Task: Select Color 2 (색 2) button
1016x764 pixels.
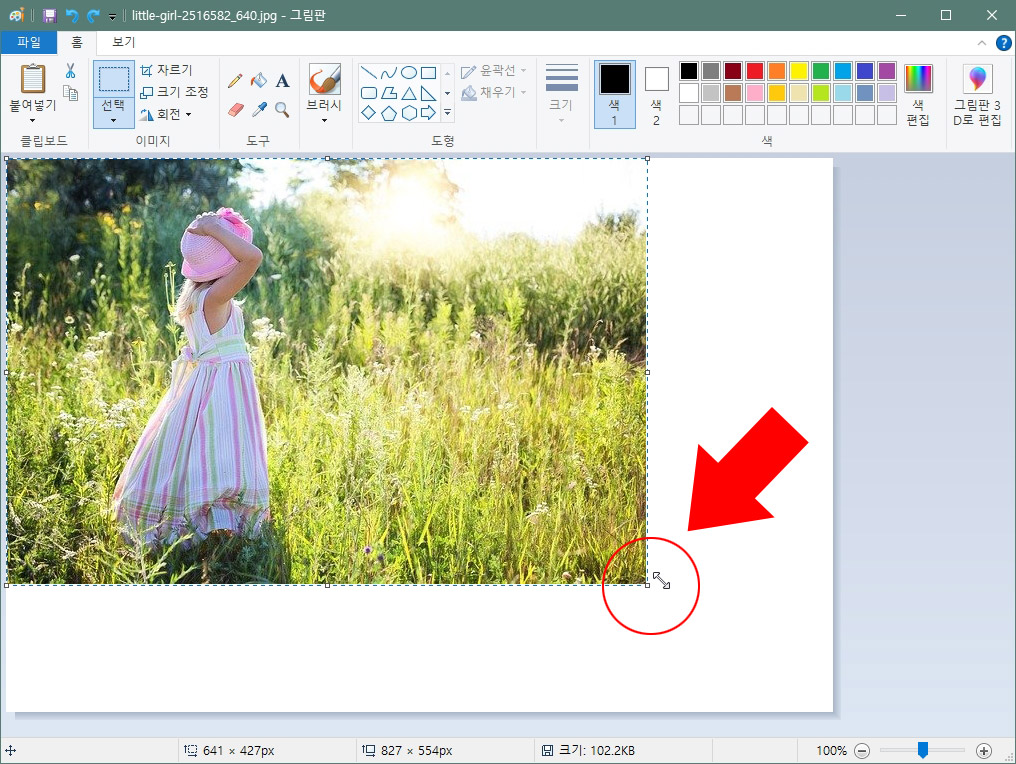Action: coord(656,95)
